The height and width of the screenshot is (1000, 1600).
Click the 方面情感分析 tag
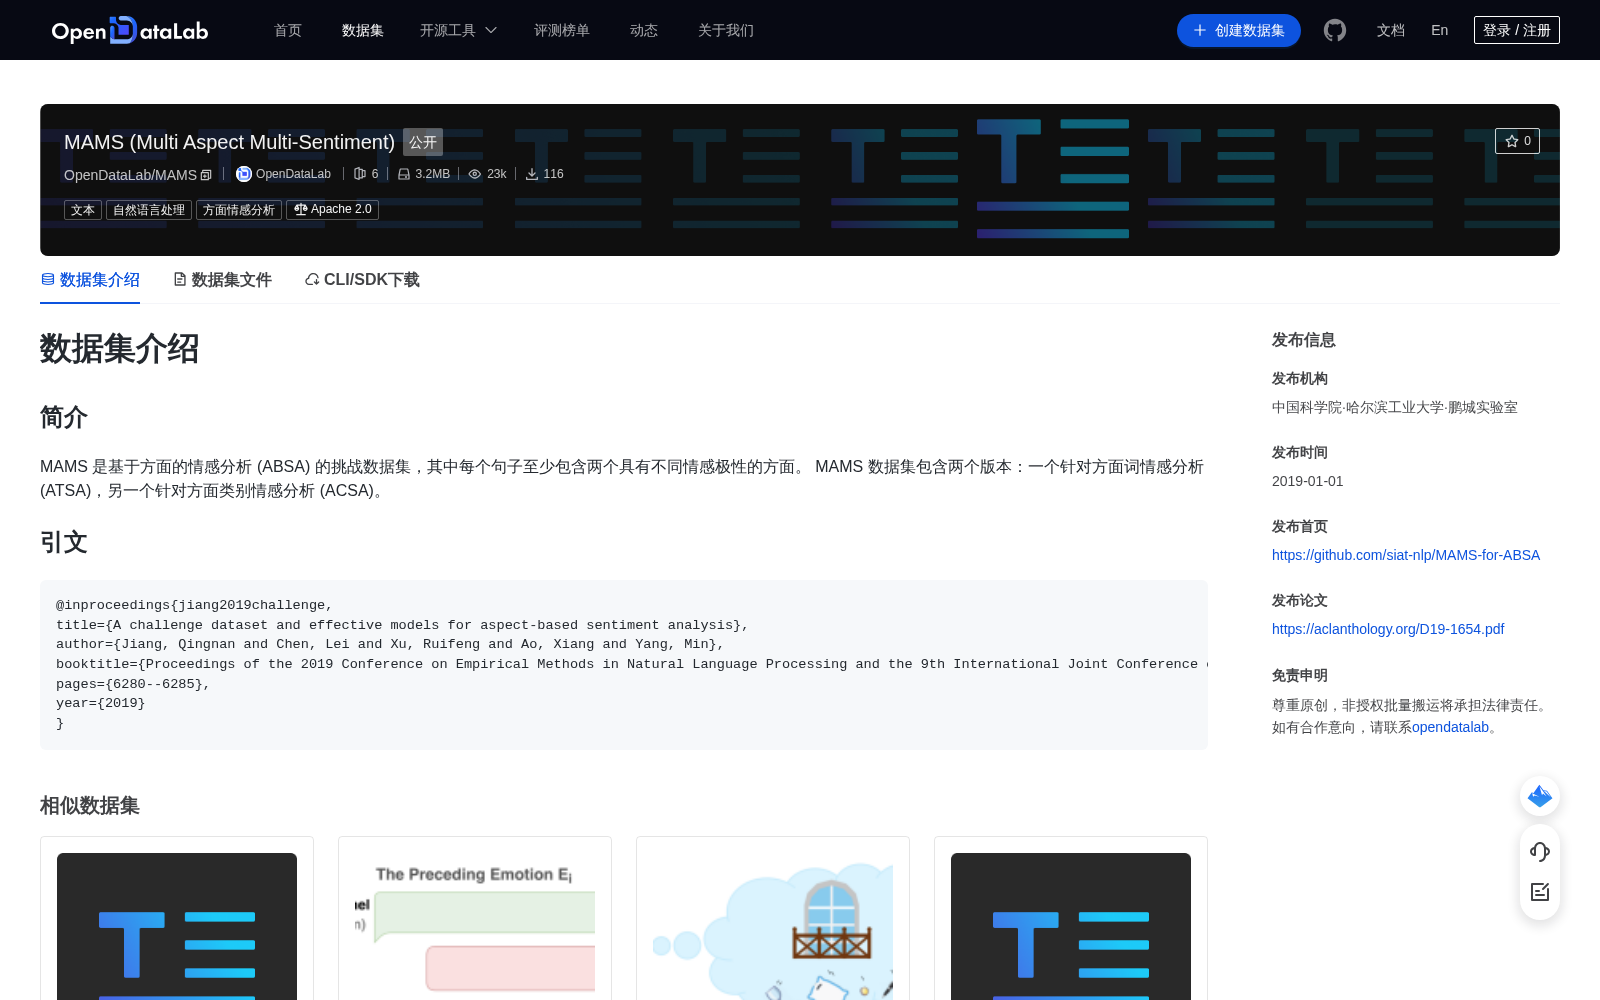239,210
